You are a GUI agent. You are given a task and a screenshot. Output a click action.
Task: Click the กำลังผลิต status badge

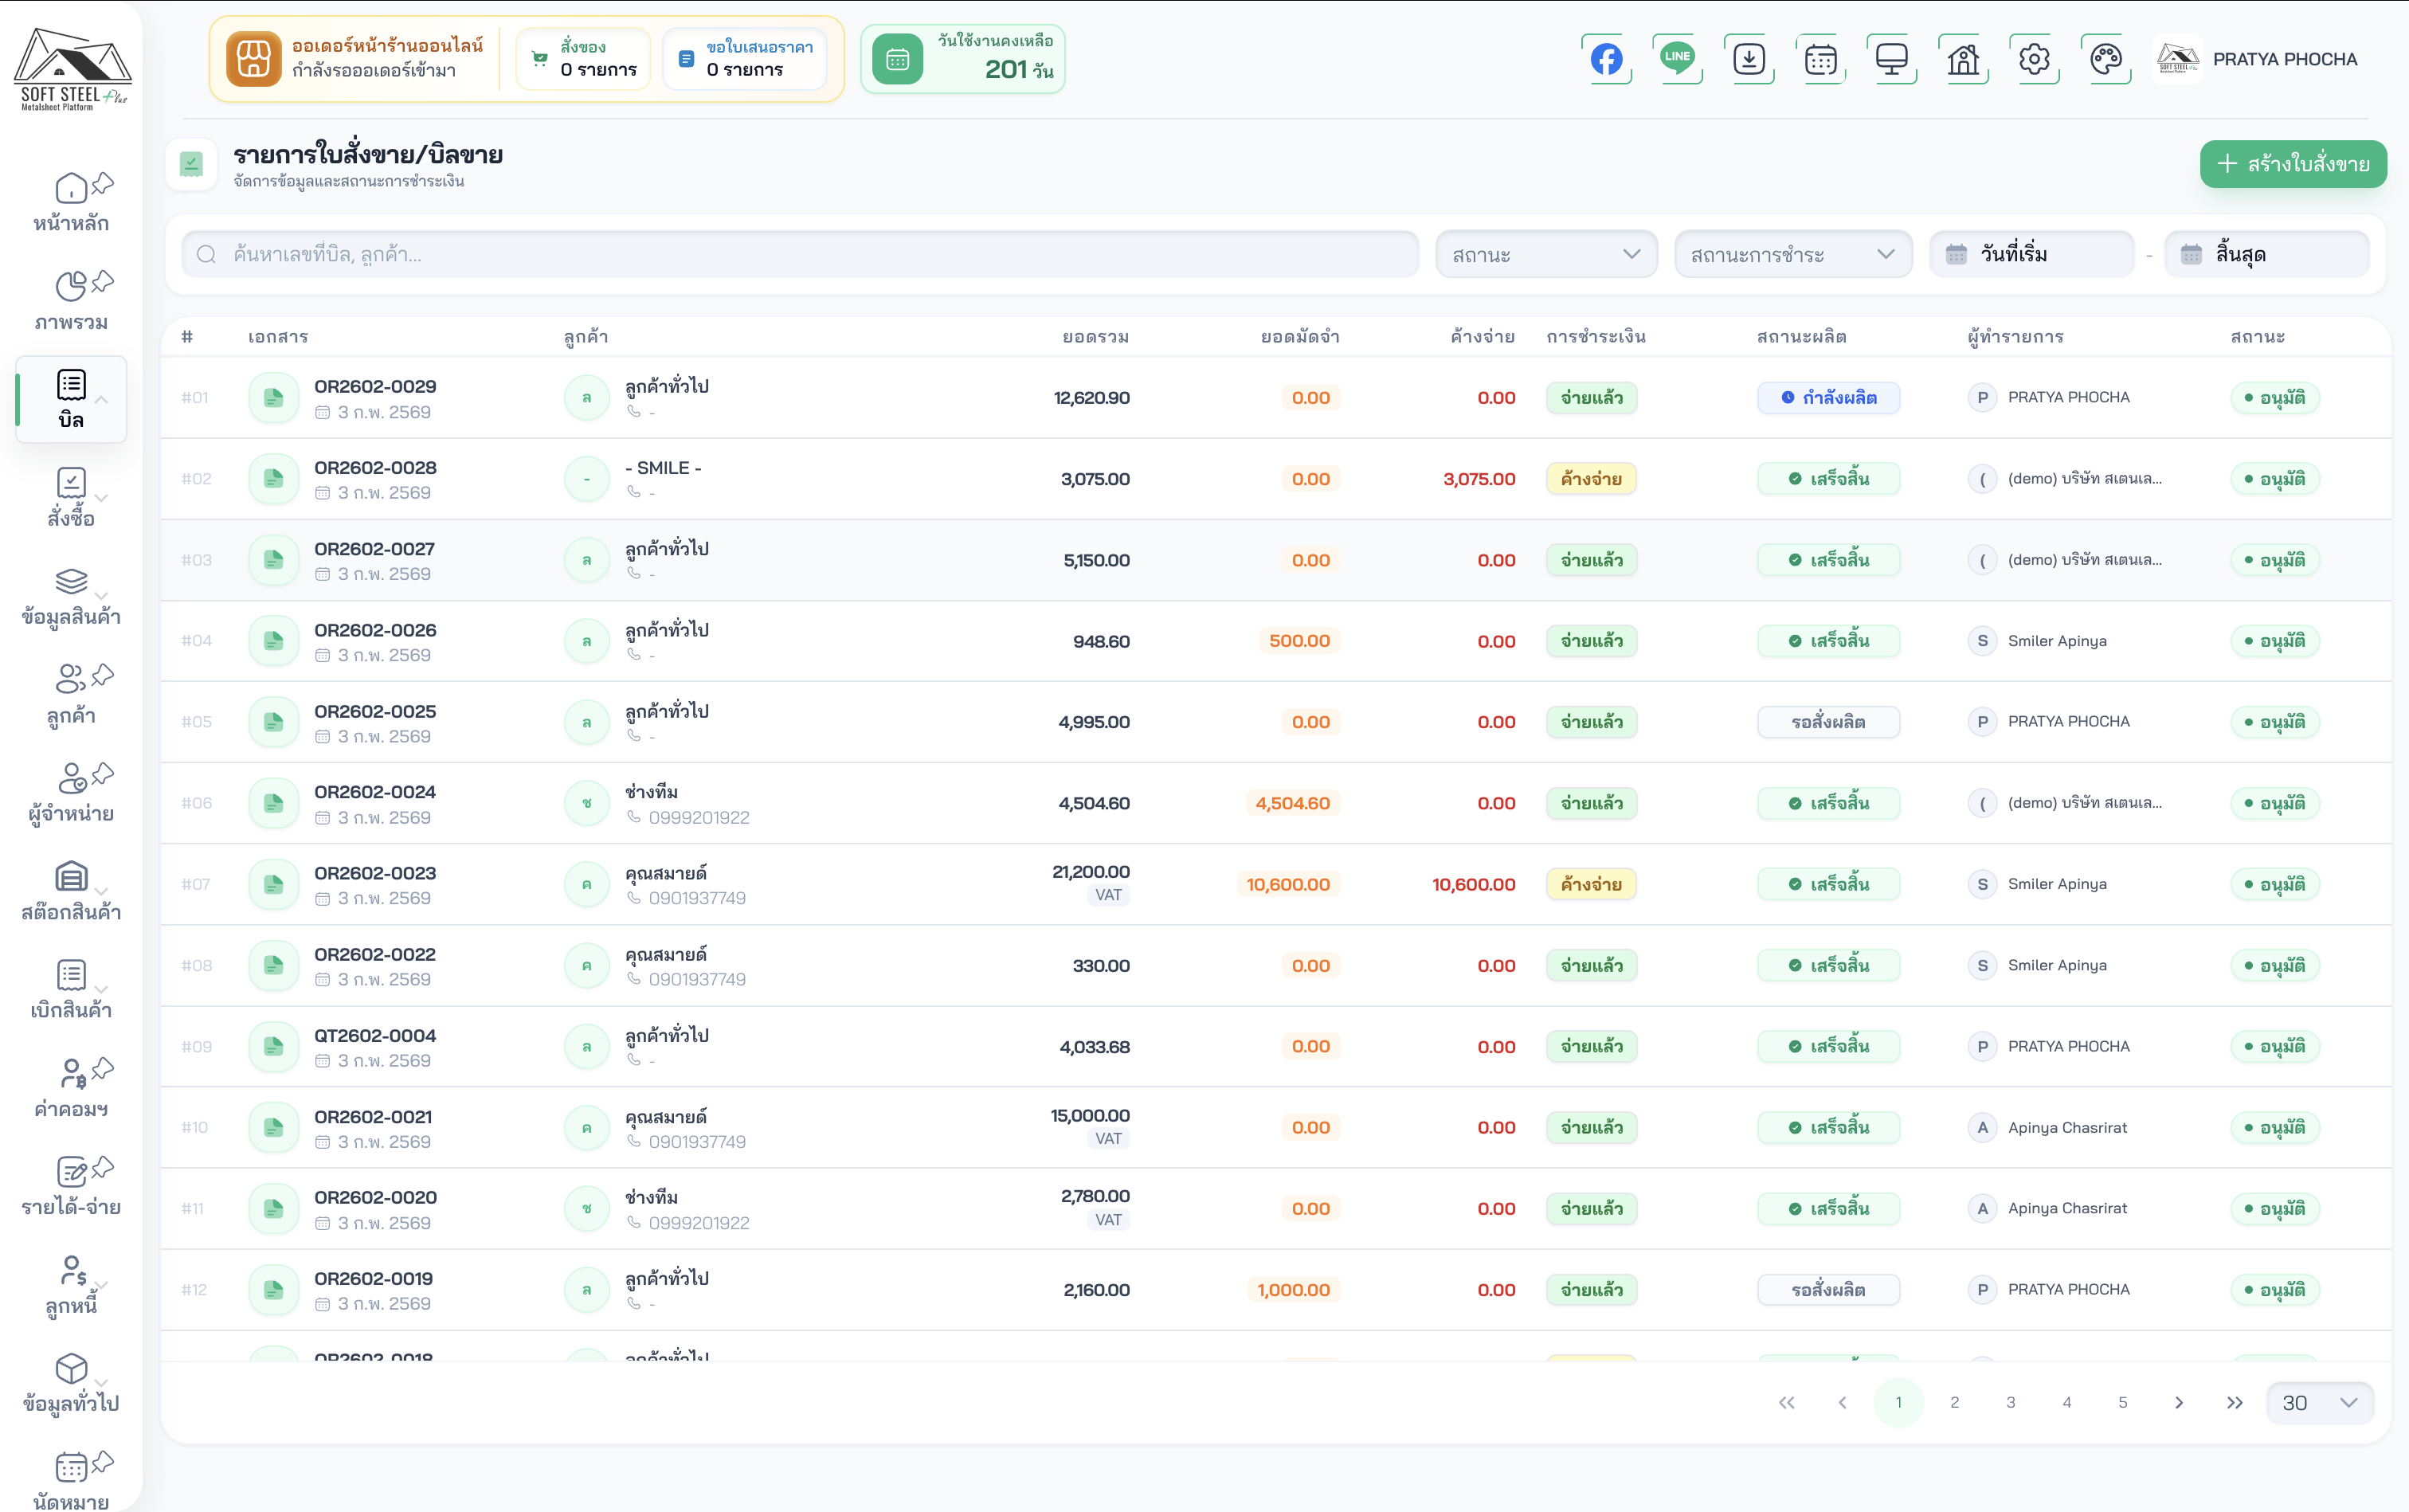pyautogui.click(x=1828, y=398)
